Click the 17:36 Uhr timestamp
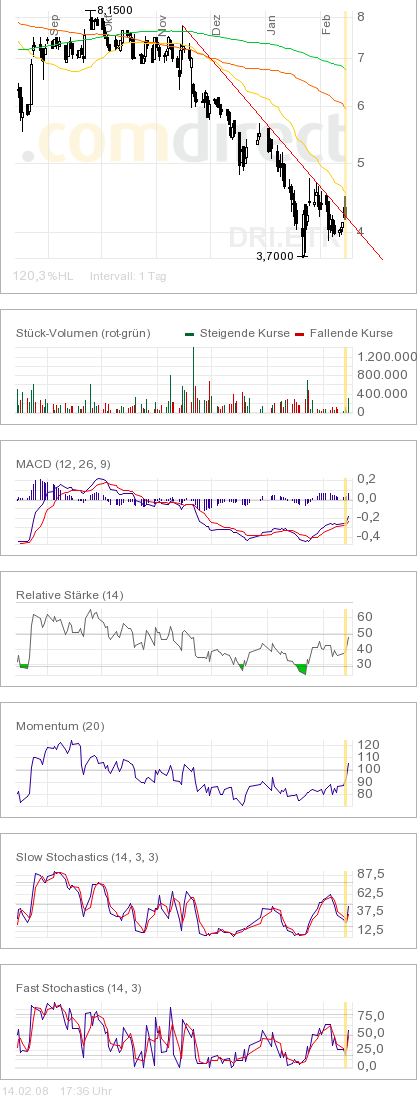This screenshot has height=1098, width=417. [86, 1091]
